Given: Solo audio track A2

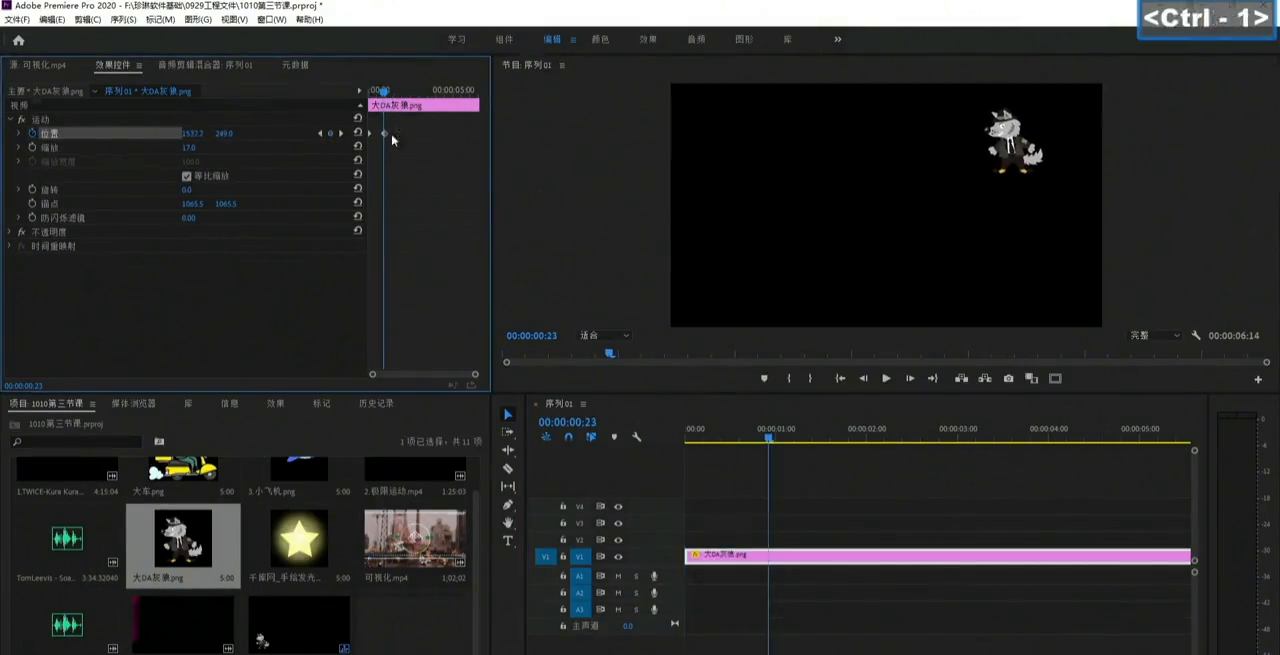Looking at the screenshot, I should tap(636, 593).
